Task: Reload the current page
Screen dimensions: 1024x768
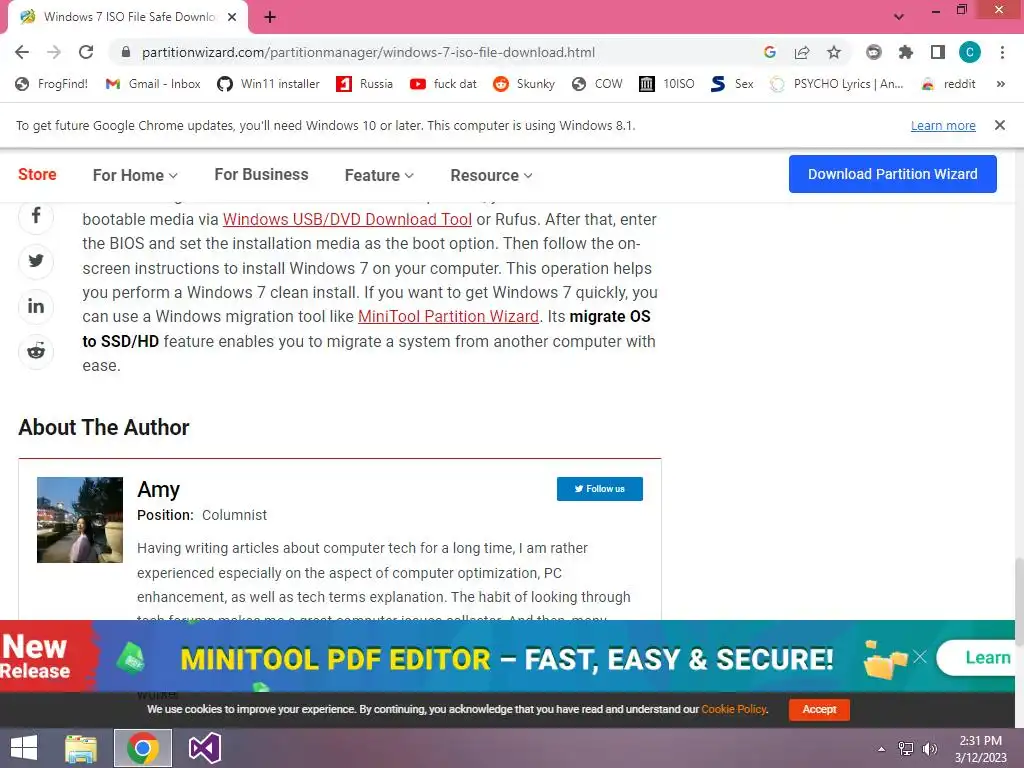Action: click(x=86, y=52)
